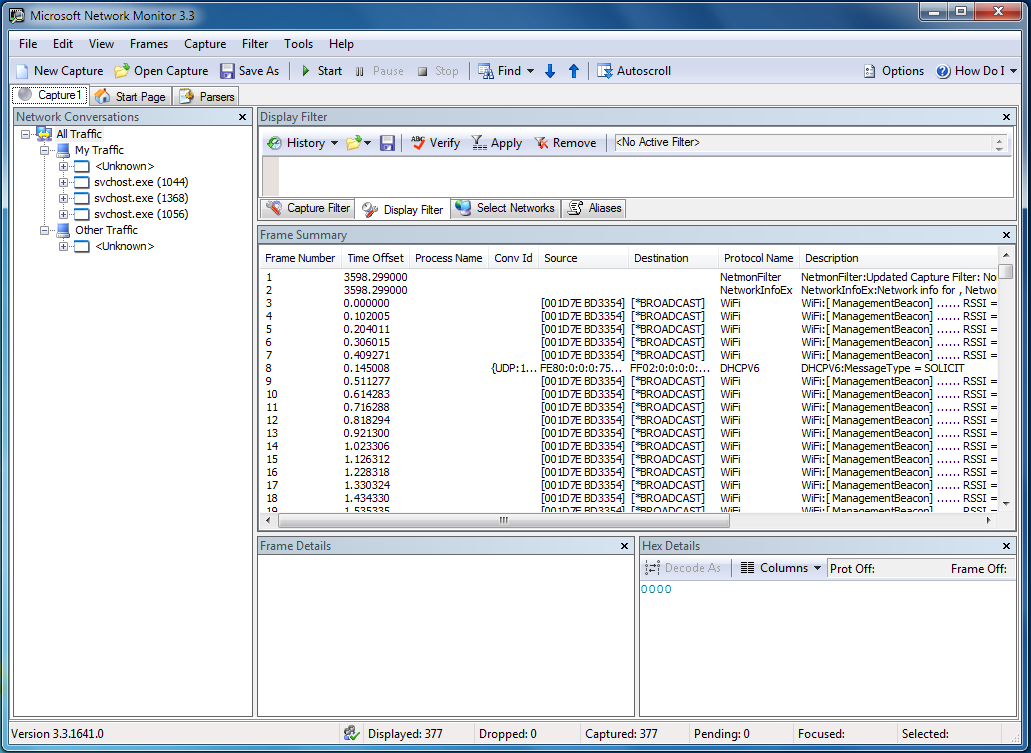This screenshot has width=1031, height=753.
Task: Open the How Do I dropdown arrow
Action: click(1013, 71)
